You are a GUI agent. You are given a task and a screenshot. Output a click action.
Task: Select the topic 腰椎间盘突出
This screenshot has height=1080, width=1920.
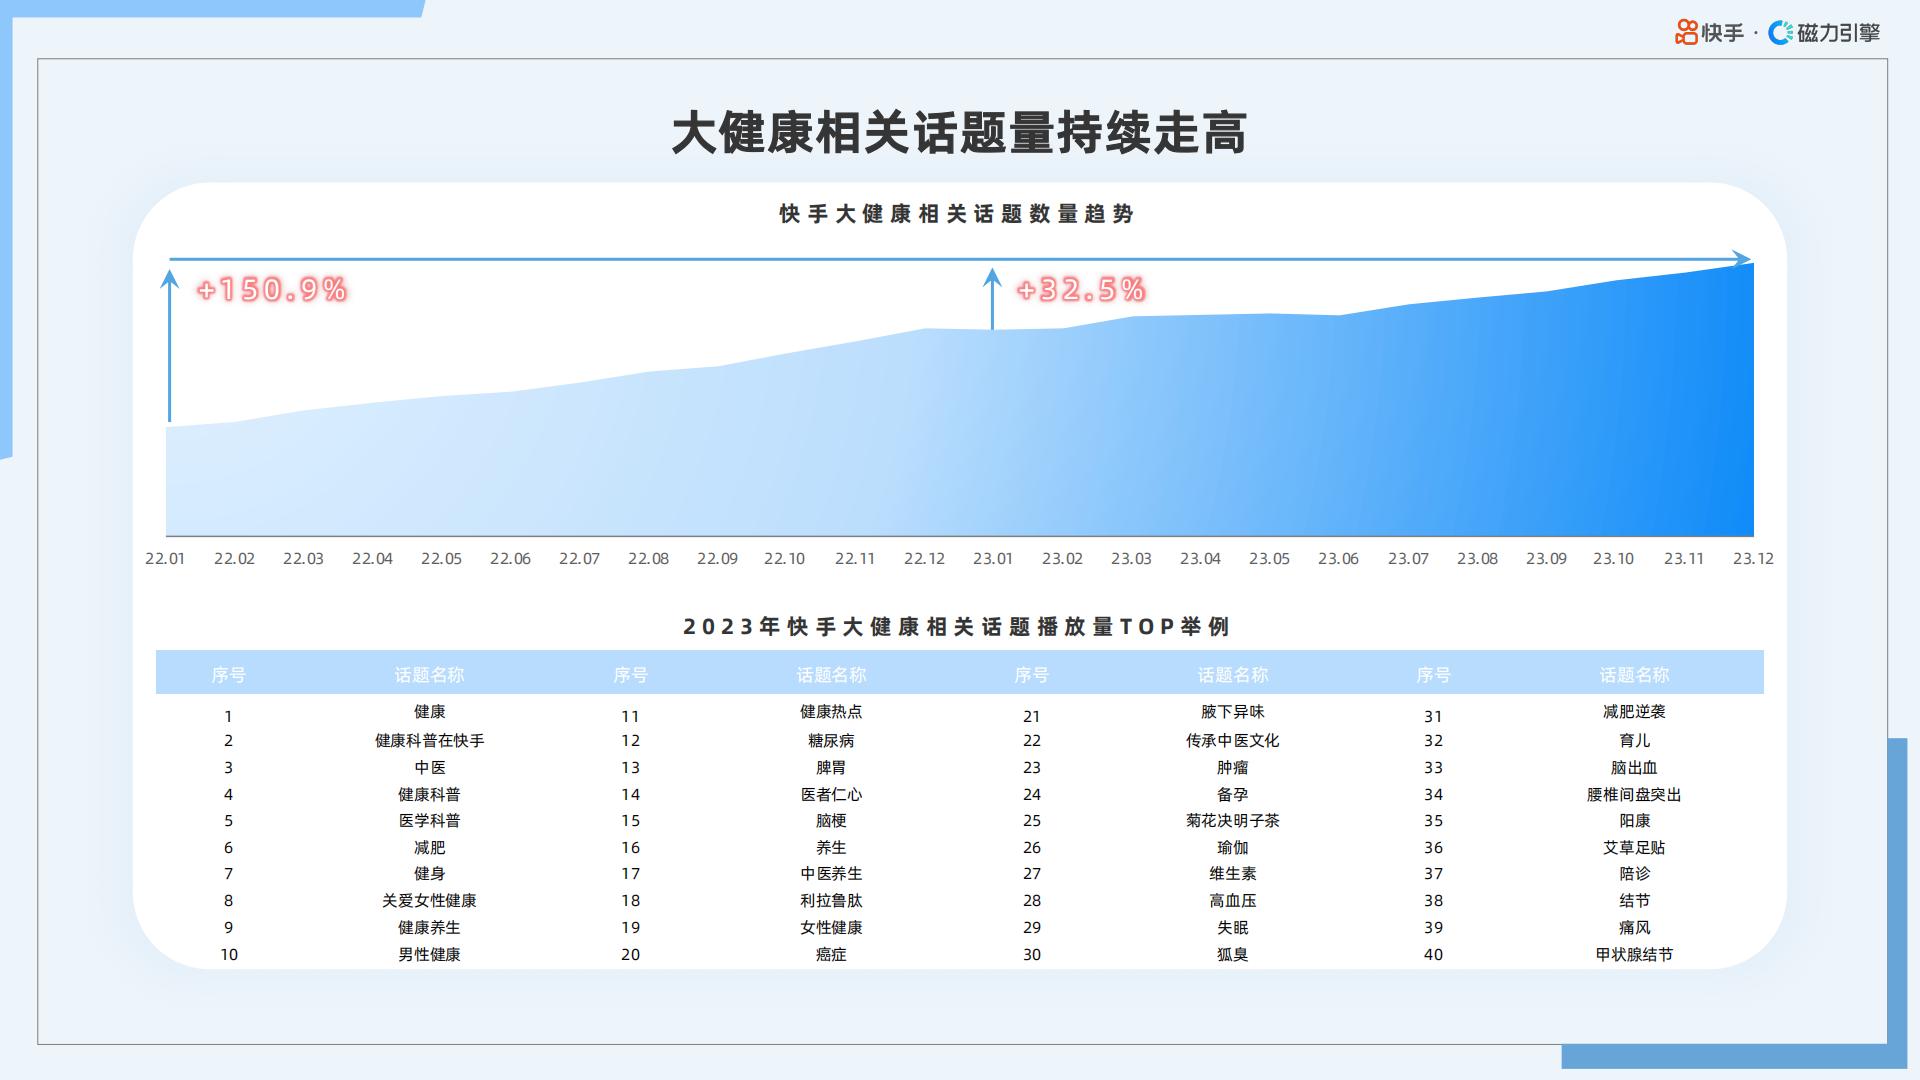[x=1634, y=795]
